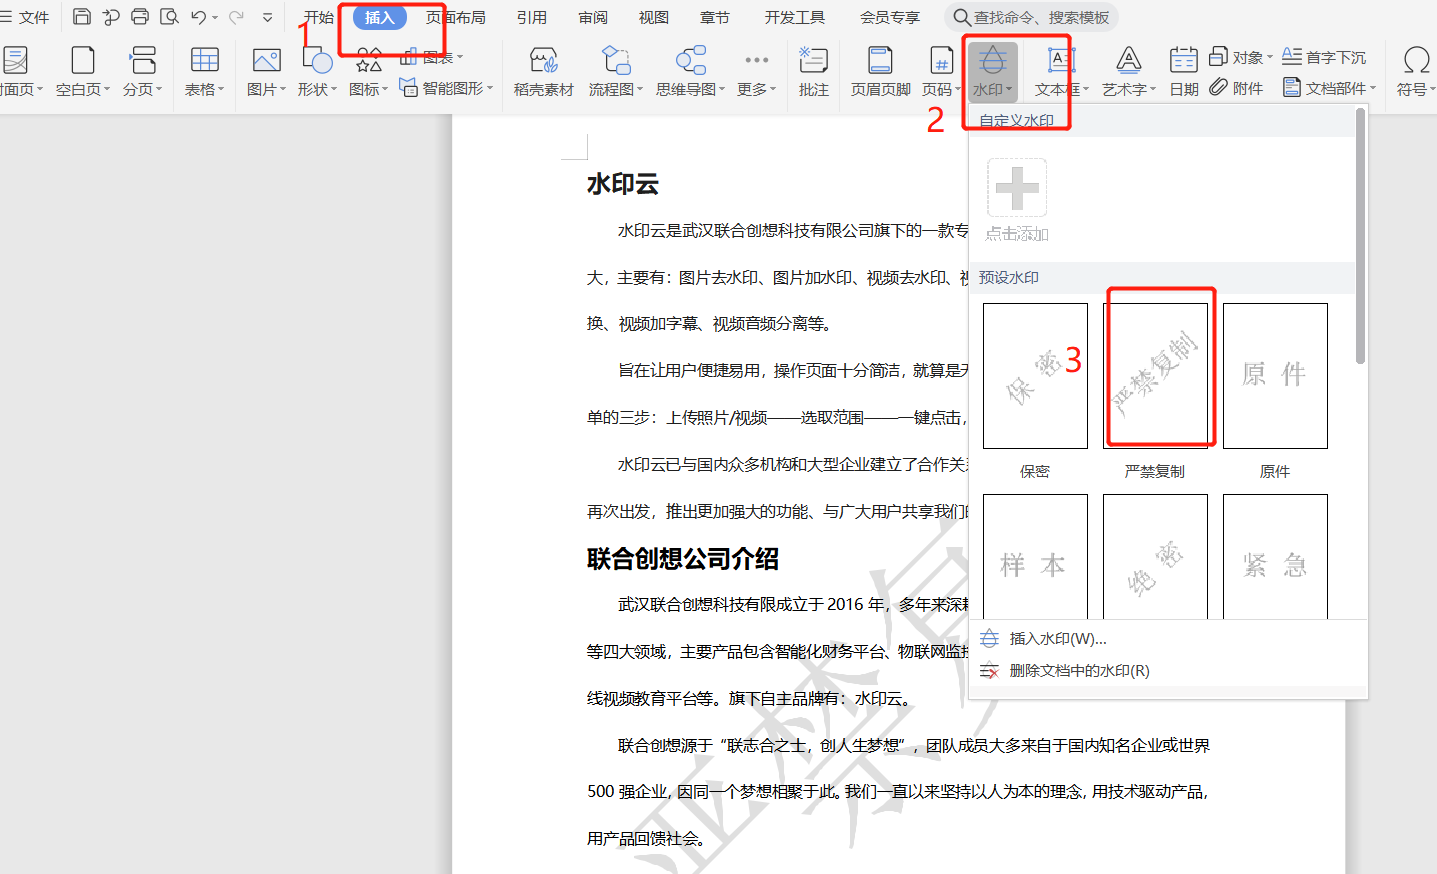Select the 严禁复制 preset watermark thumbnail

click(x=1155, y=376)
